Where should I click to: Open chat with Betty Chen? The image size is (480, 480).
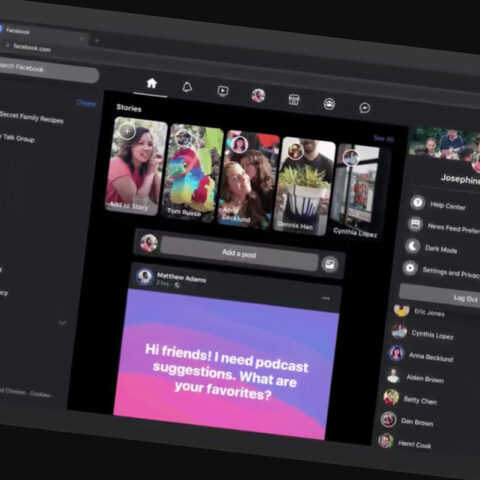coord(420,400)
